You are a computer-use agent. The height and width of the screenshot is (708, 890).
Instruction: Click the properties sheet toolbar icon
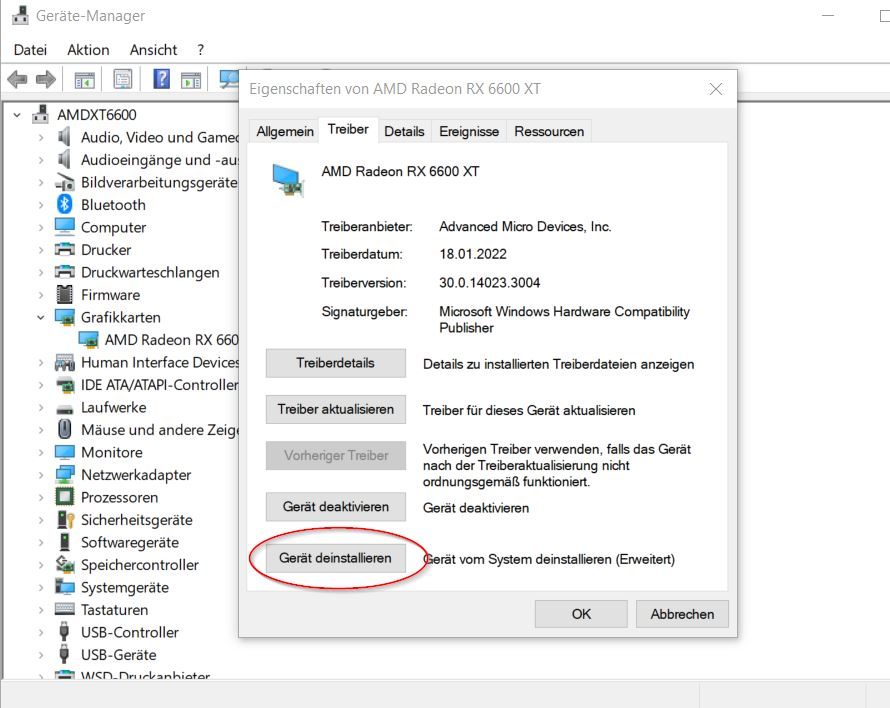coord(123,79)
